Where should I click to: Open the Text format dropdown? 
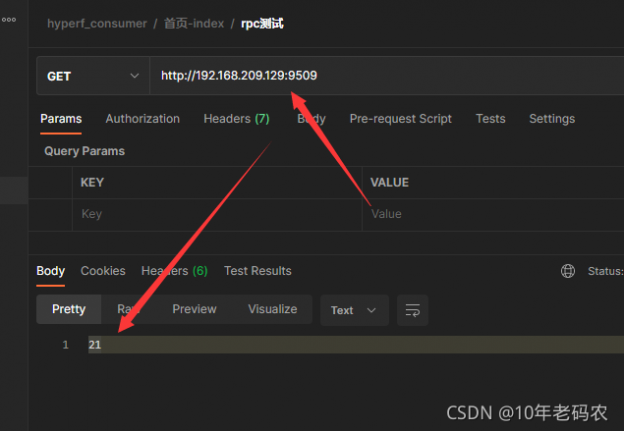354,310
